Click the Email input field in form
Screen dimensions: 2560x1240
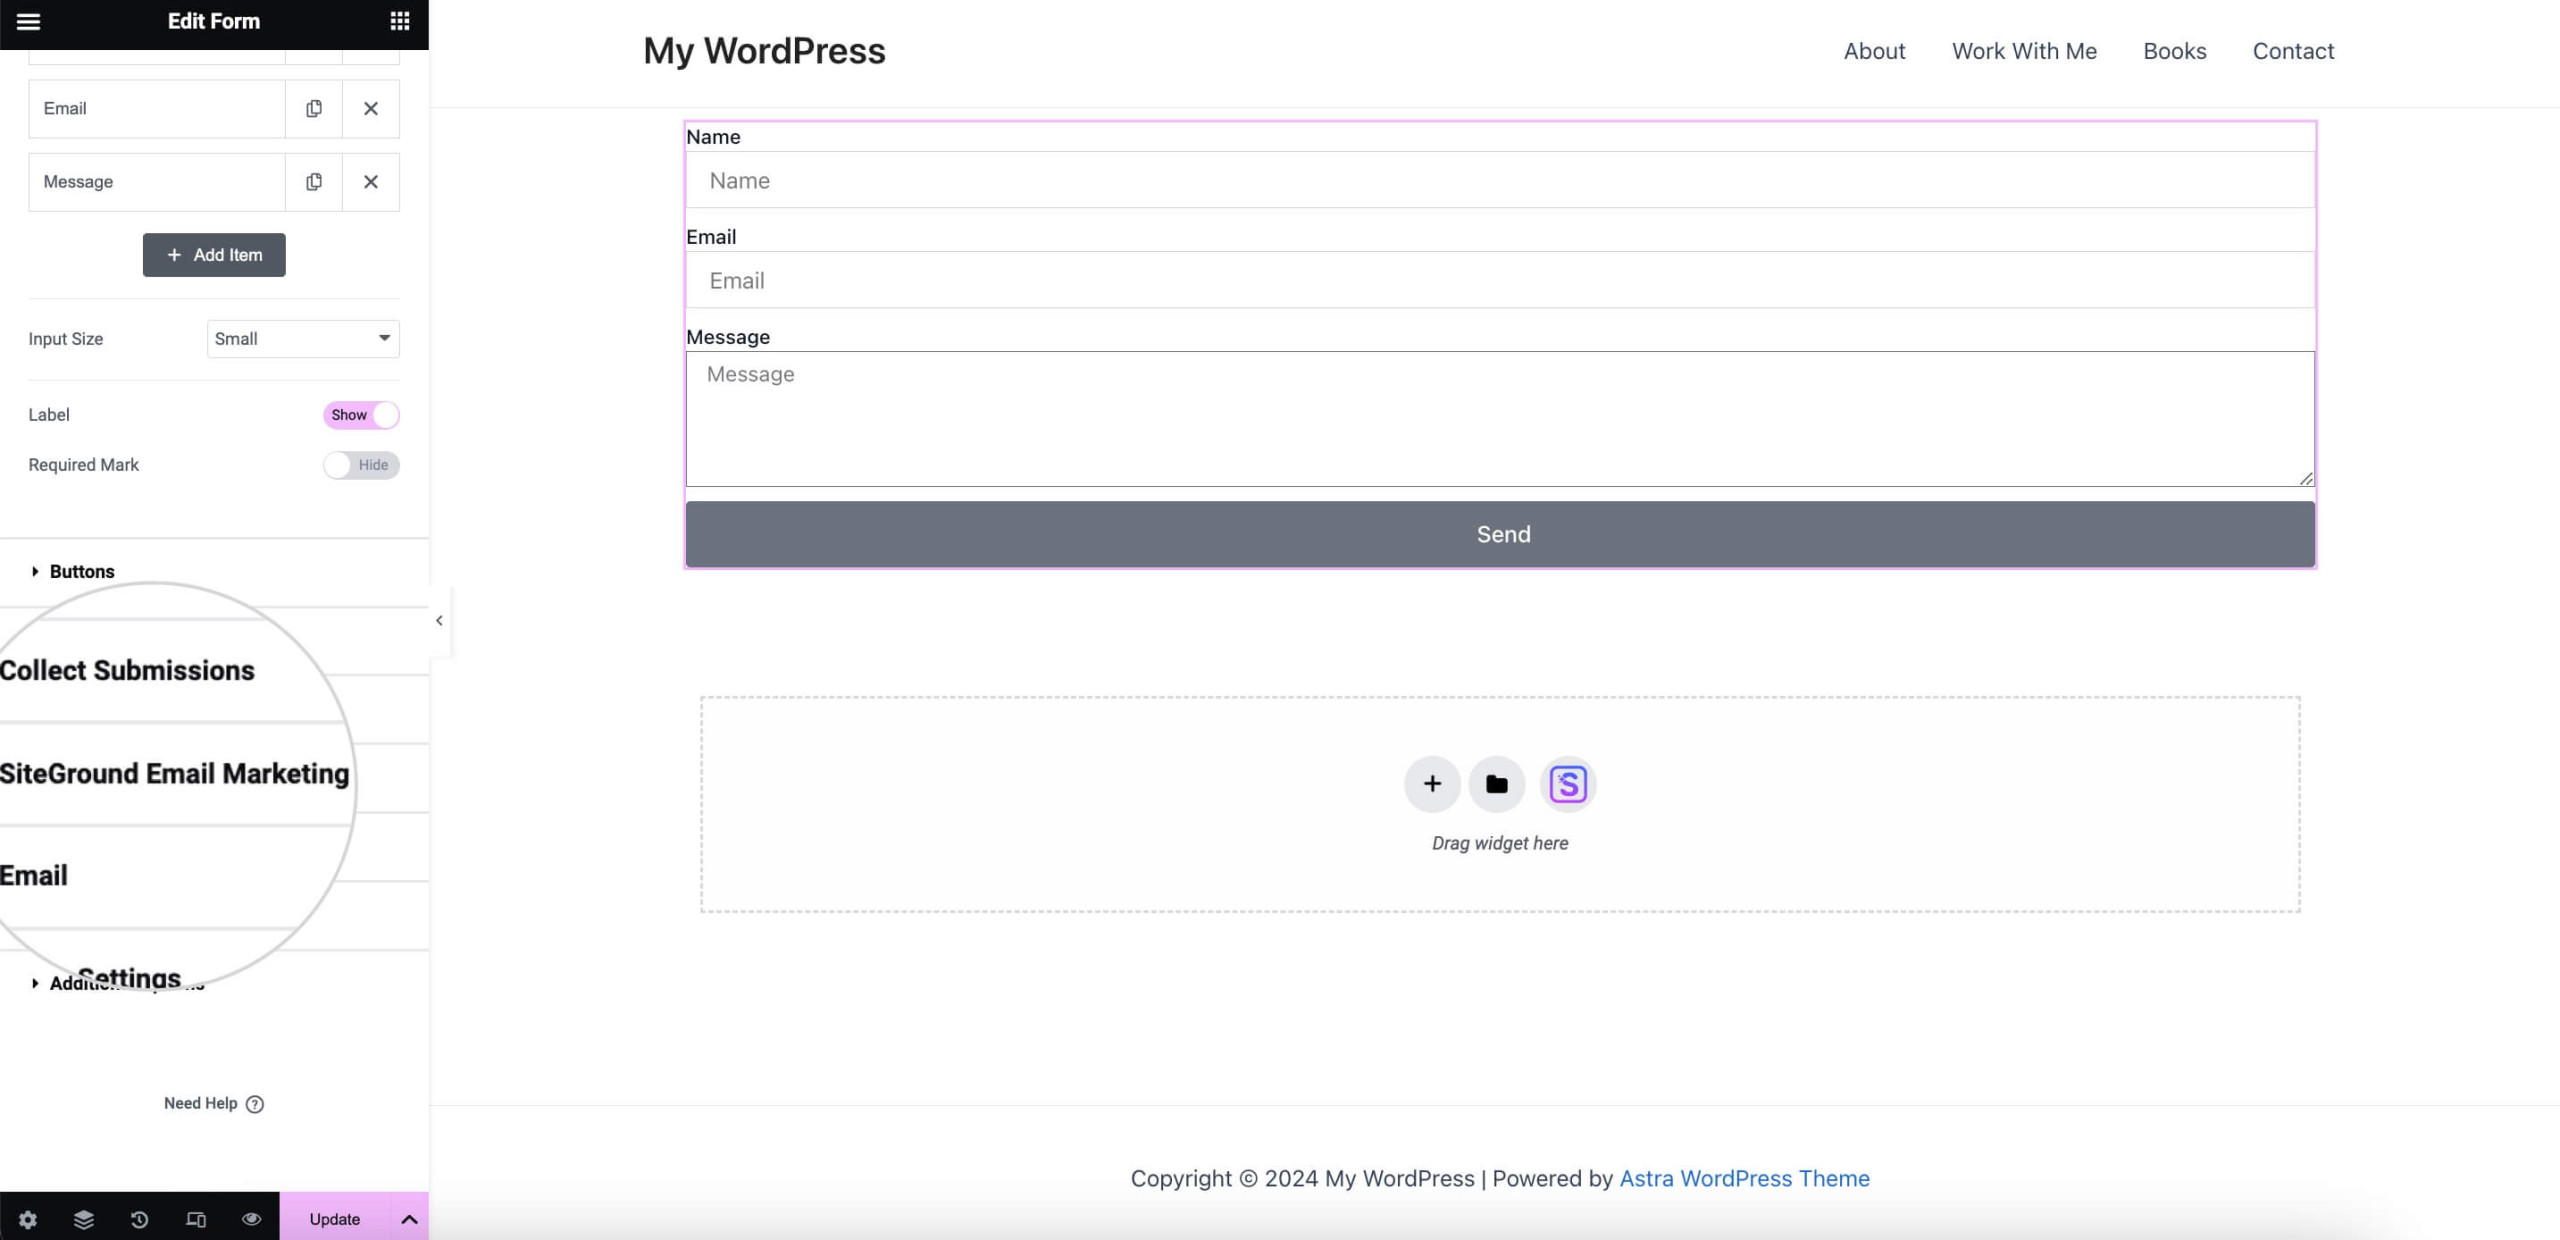(1500, 280)
